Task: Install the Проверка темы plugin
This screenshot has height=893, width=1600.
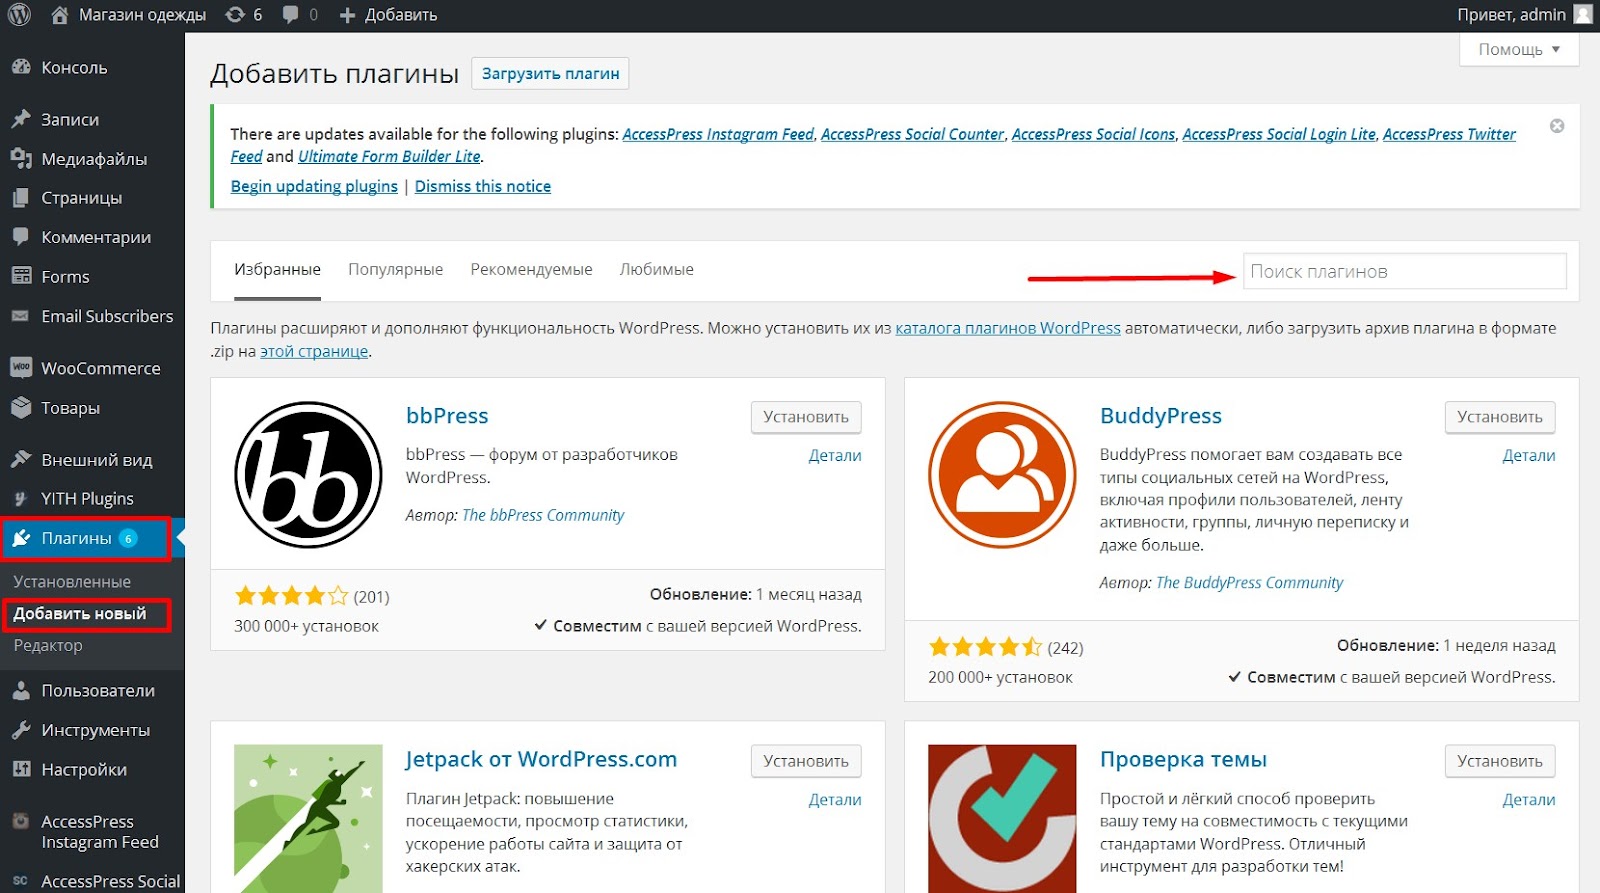Action: (1499, 761)
